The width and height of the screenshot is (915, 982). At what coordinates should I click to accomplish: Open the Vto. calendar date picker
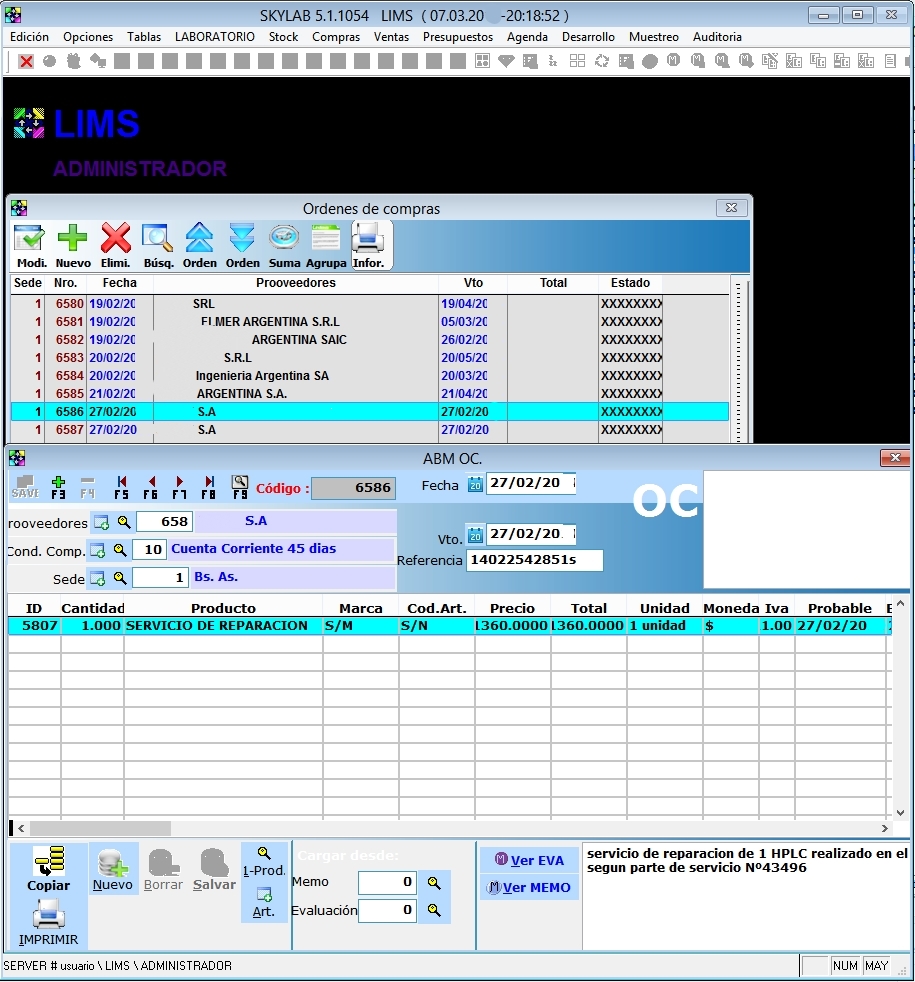tap(475, 535)
